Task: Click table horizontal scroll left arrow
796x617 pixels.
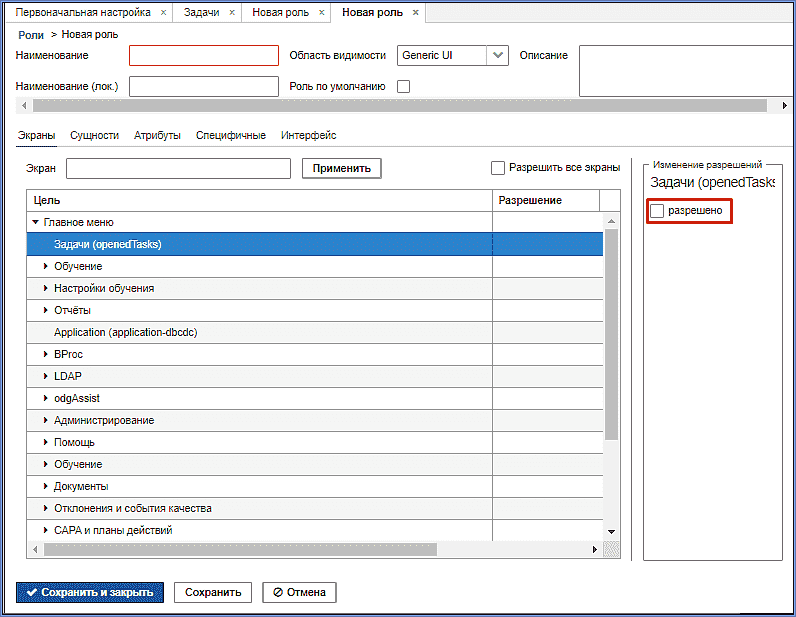Action: point(35,549)
